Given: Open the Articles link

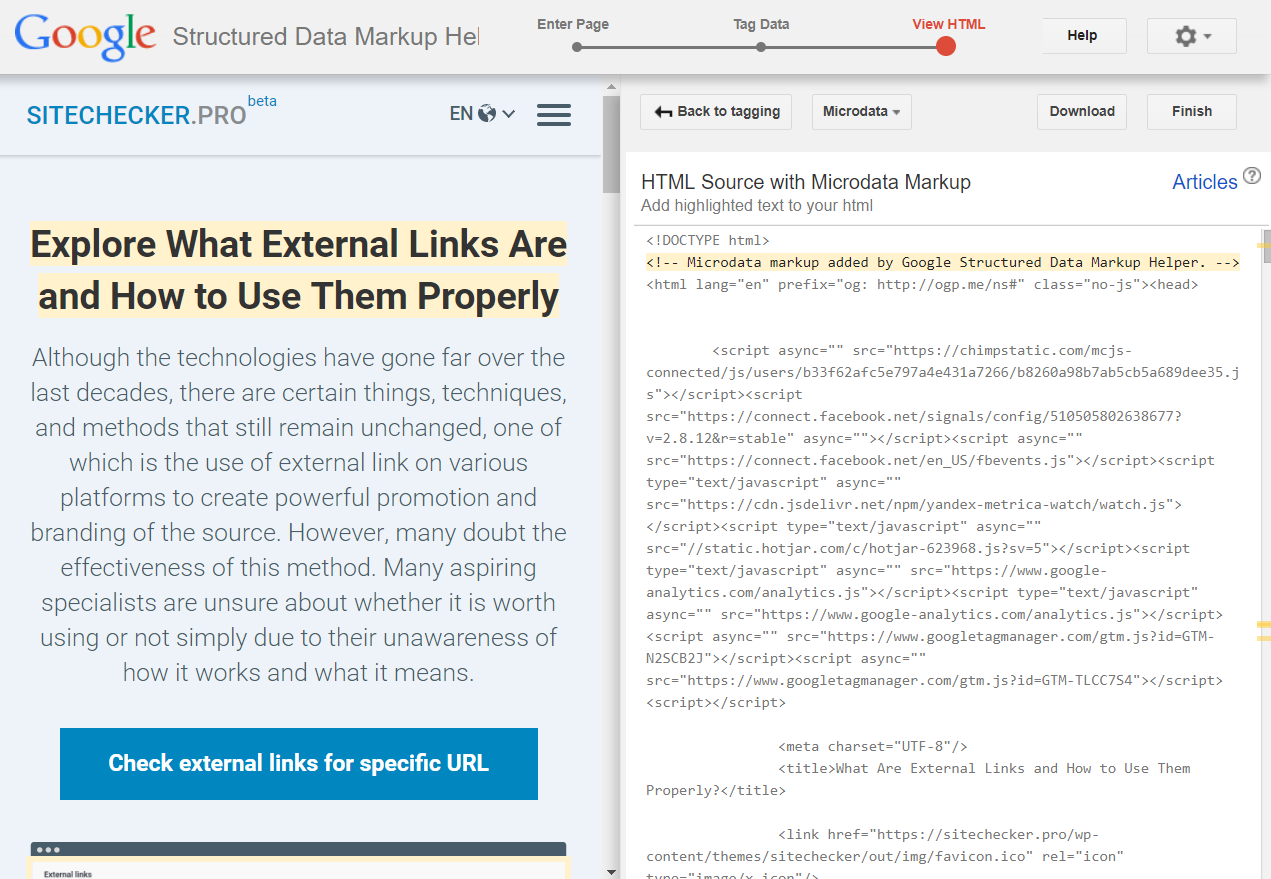Looking at the screenshot, I should (1205, 182).
